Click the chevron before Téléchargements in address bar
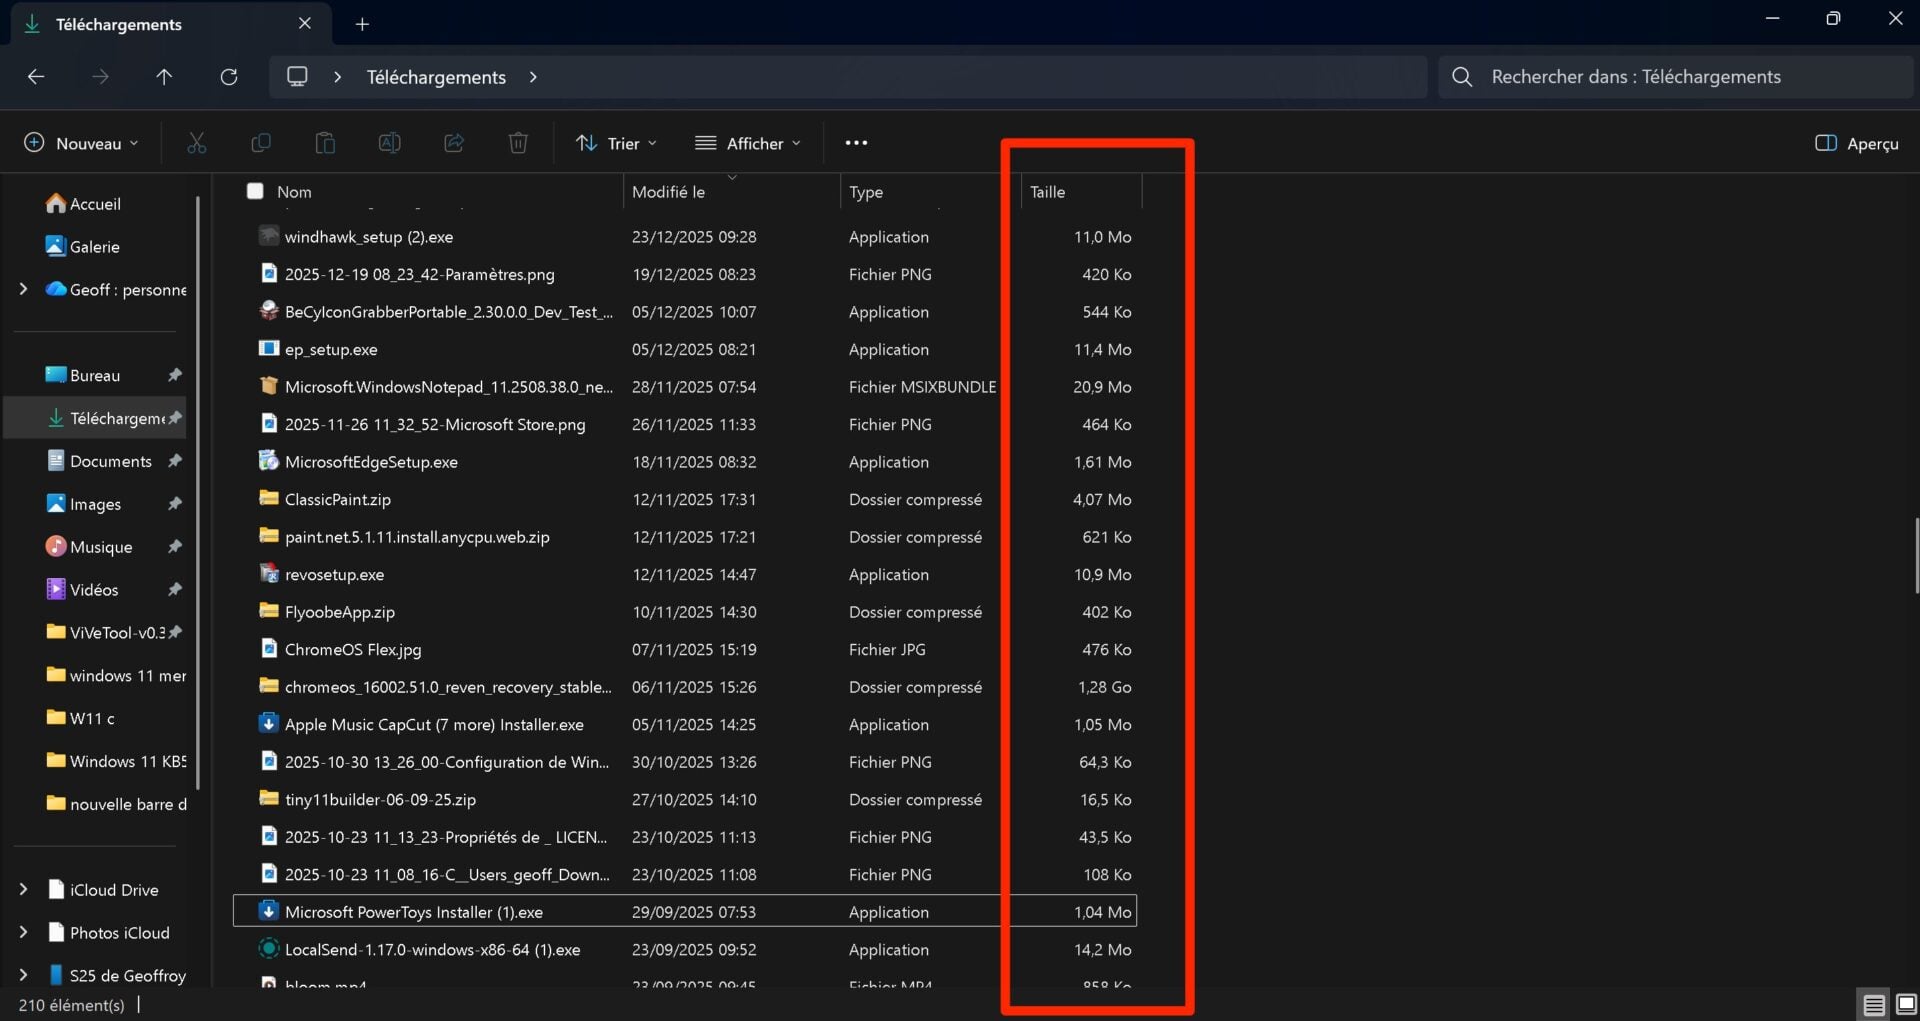 point(338,77)
